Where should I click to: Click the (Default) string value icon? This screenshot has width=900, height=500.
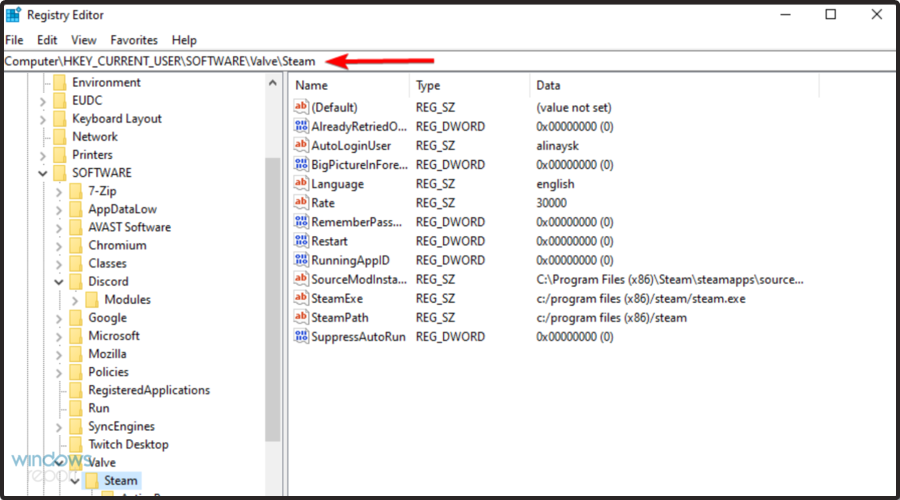pyautogui.click(x=301, y=107)
